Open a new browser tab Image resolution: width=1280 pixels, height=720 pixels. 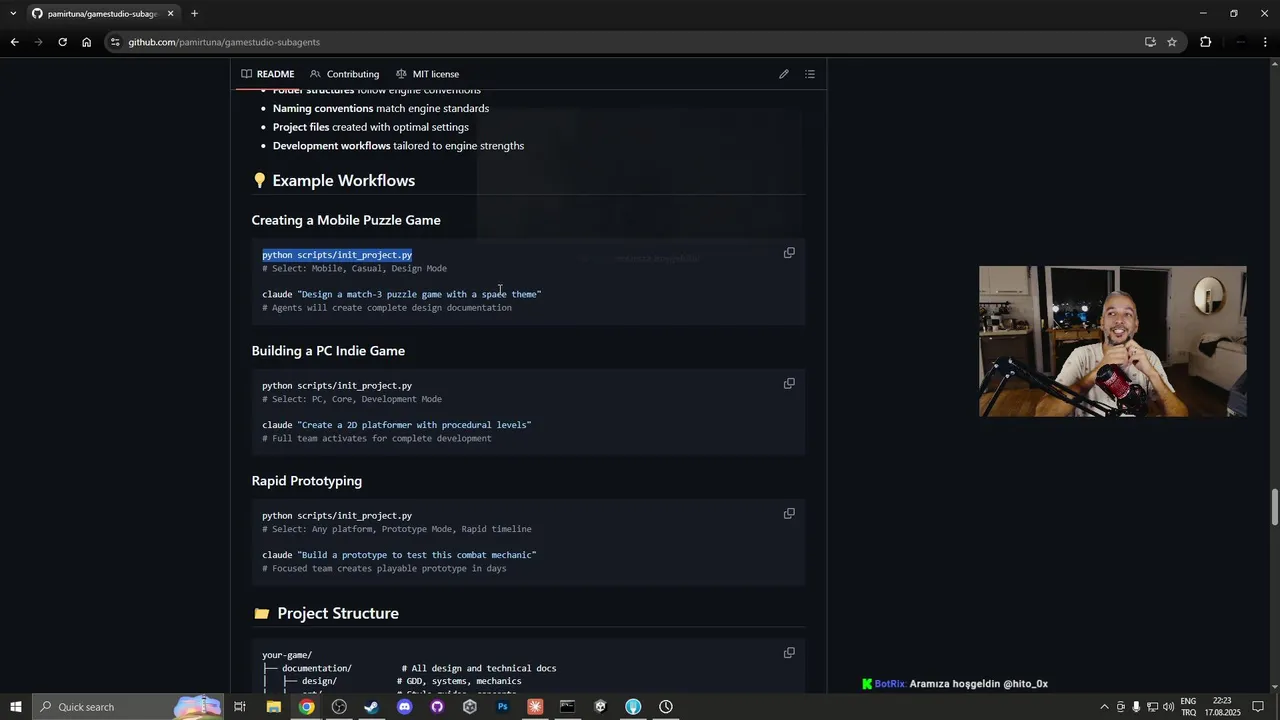click(x=194, y=14)
